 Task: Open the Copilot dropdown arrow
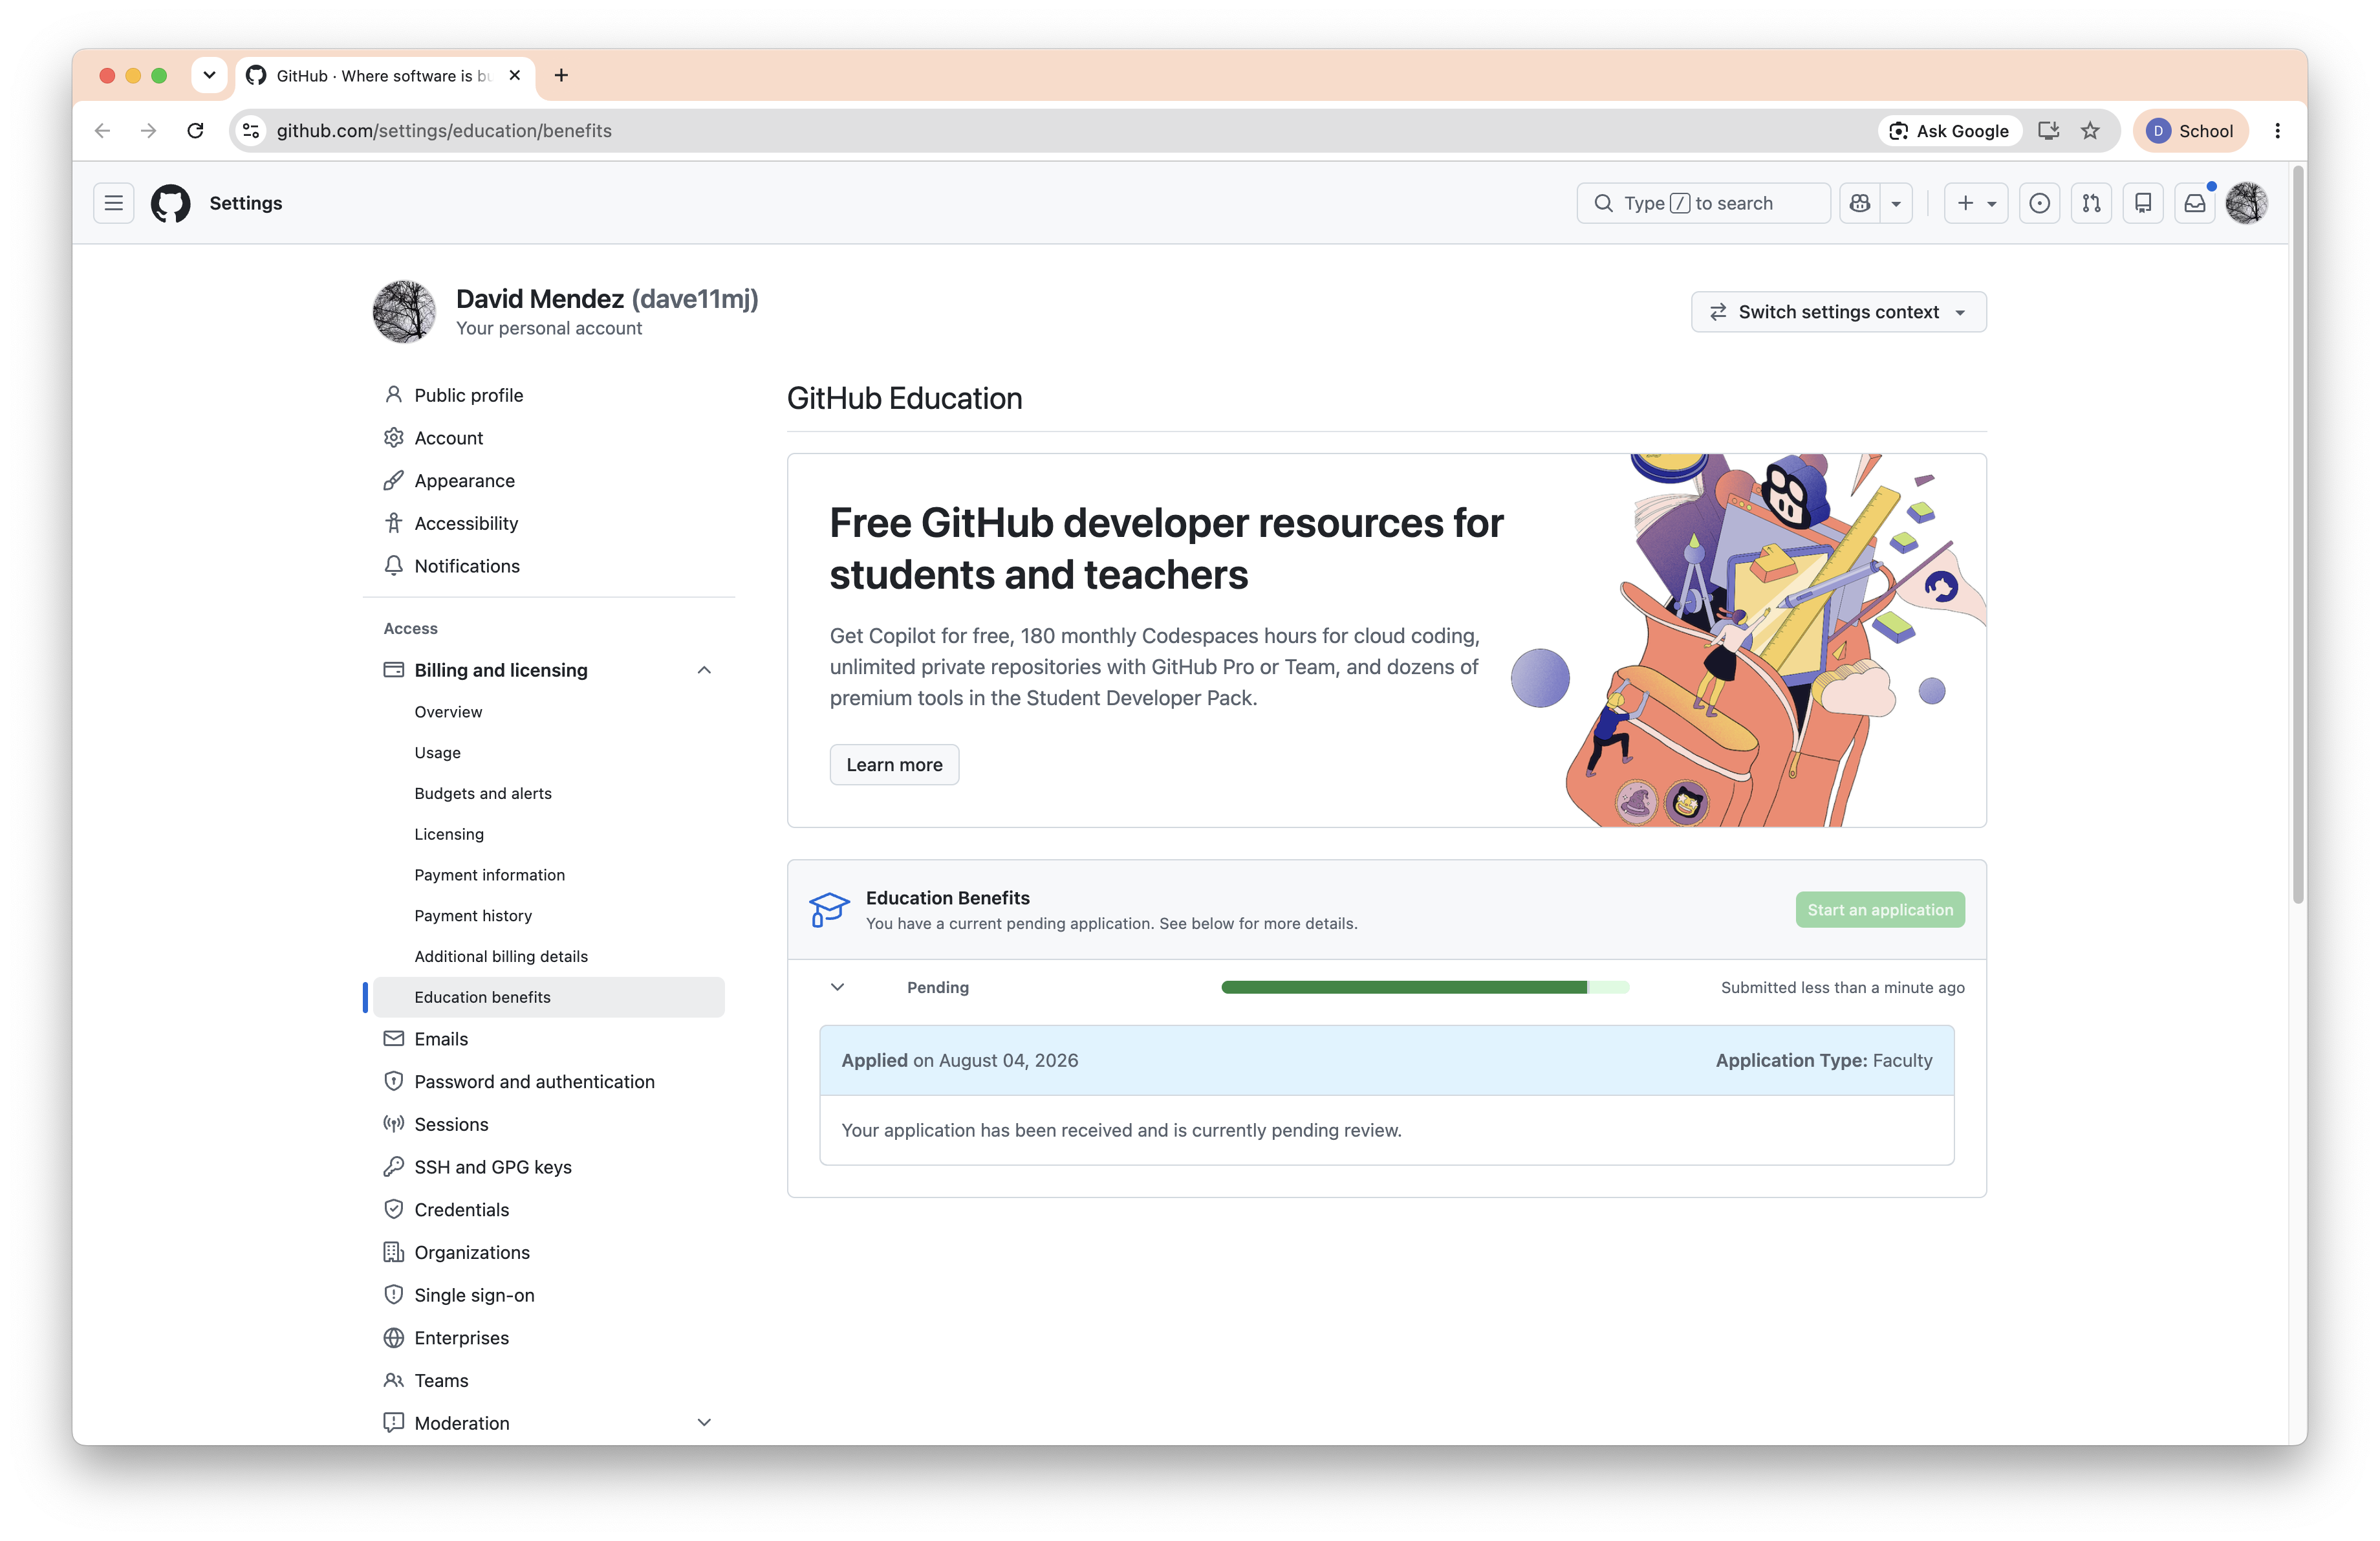tap(1896, 203)
